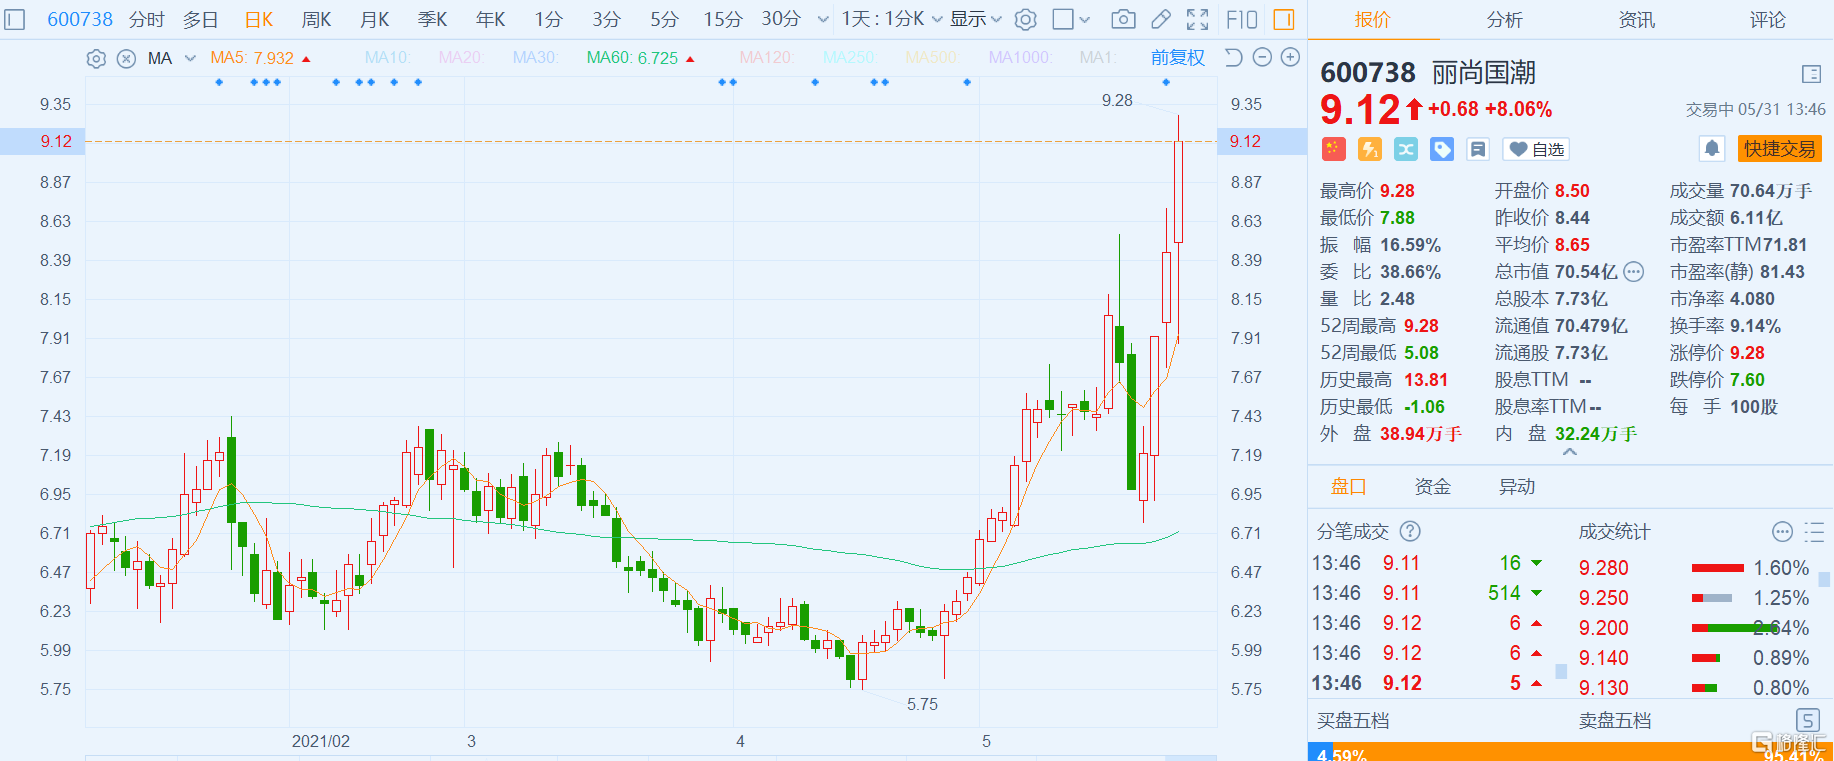
Task: Toggle the MA10 moving average line
Action: pos(387,58)
